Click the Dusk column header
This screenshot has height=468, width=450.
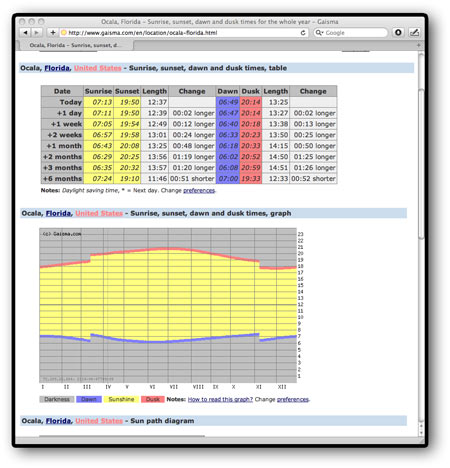(x=251, y=91)
